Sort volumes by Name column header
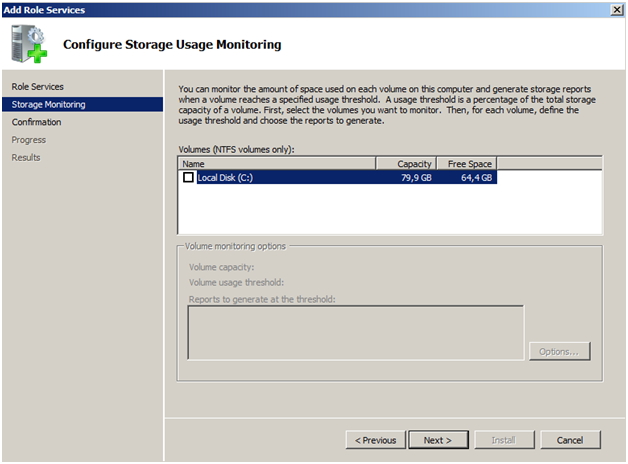Screen dimensions: 628x464 [x=276, y=163]
